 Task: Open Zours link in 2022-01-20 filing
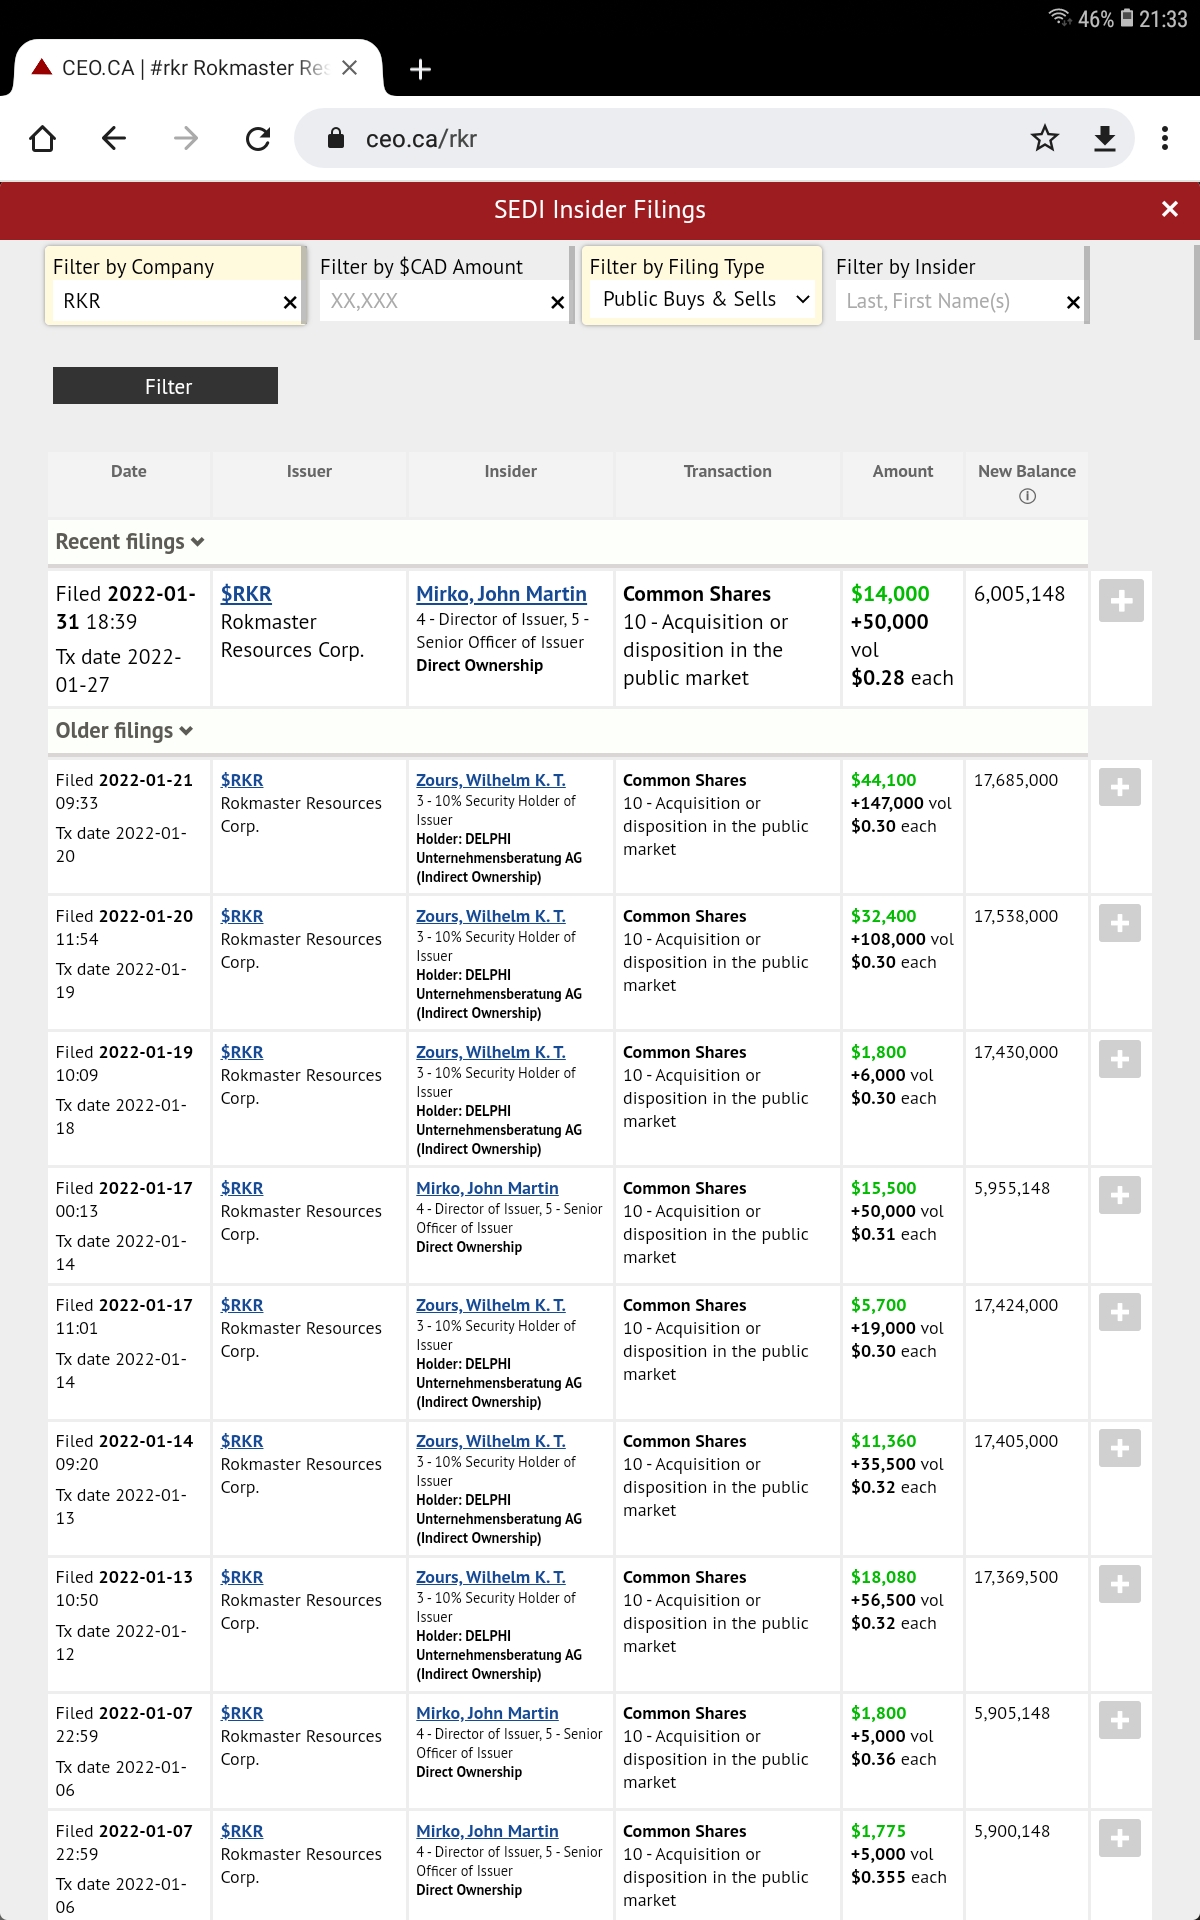click(x=491, y=916)
